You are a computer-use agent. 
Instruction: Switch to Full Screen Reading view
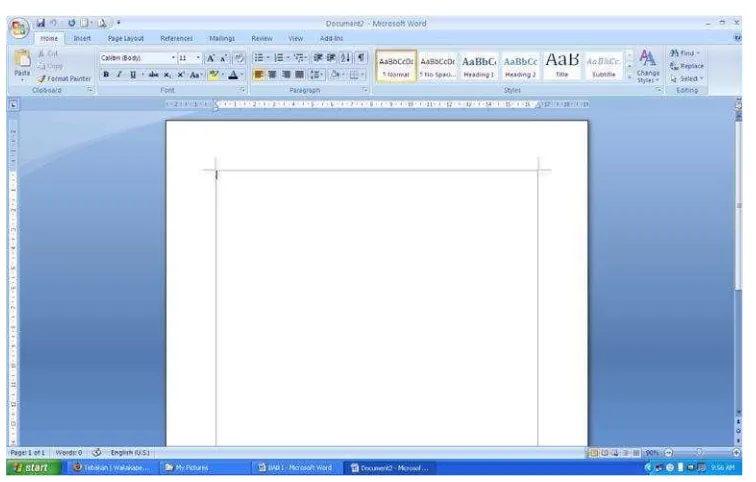coord(605,453)
